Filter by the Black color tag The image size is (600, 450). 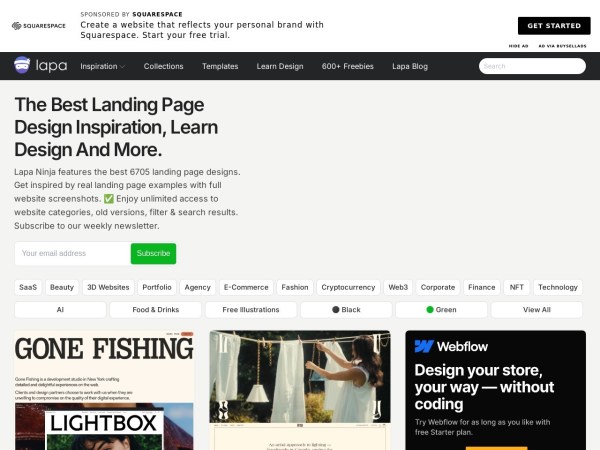[346, 310]
